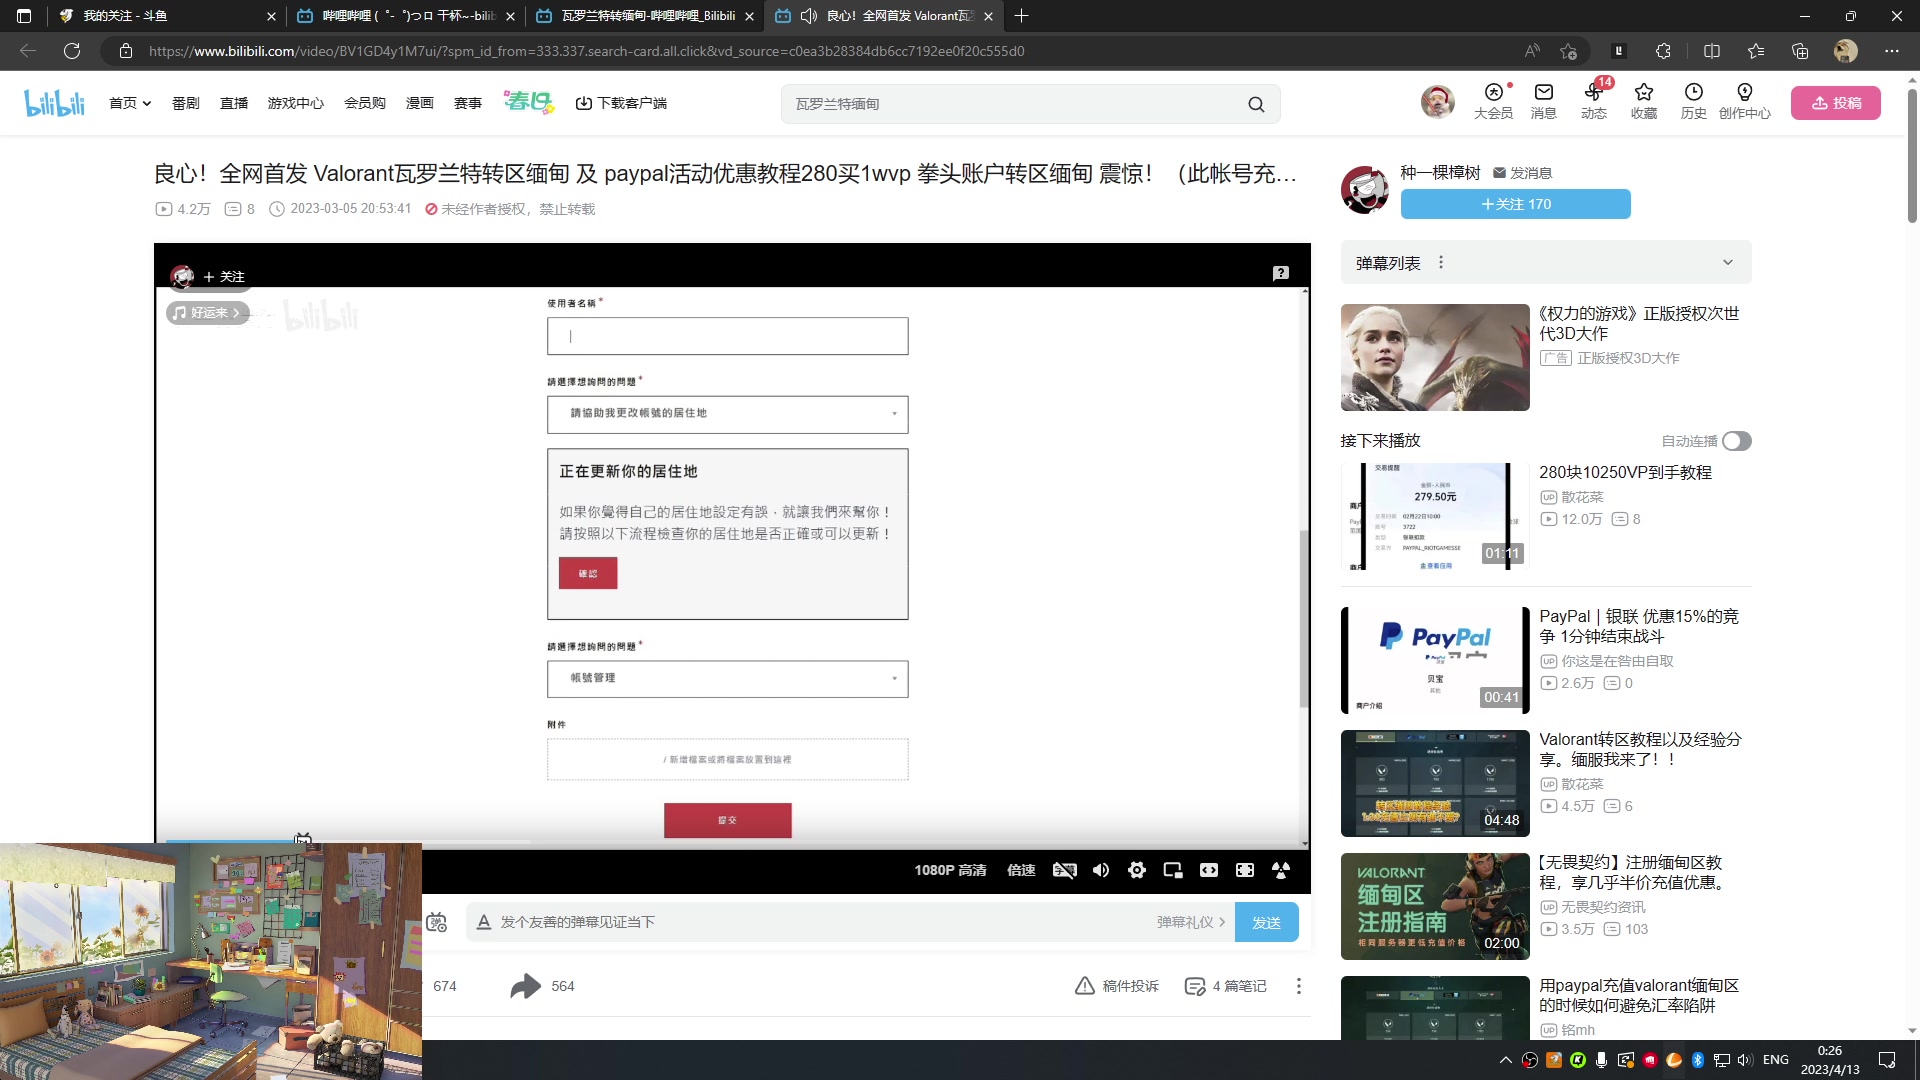1920x1080 pixels.
Task: Open uploader 种一棵樟树 profile
Action: pyautogui.click(x=1440, y=173)
